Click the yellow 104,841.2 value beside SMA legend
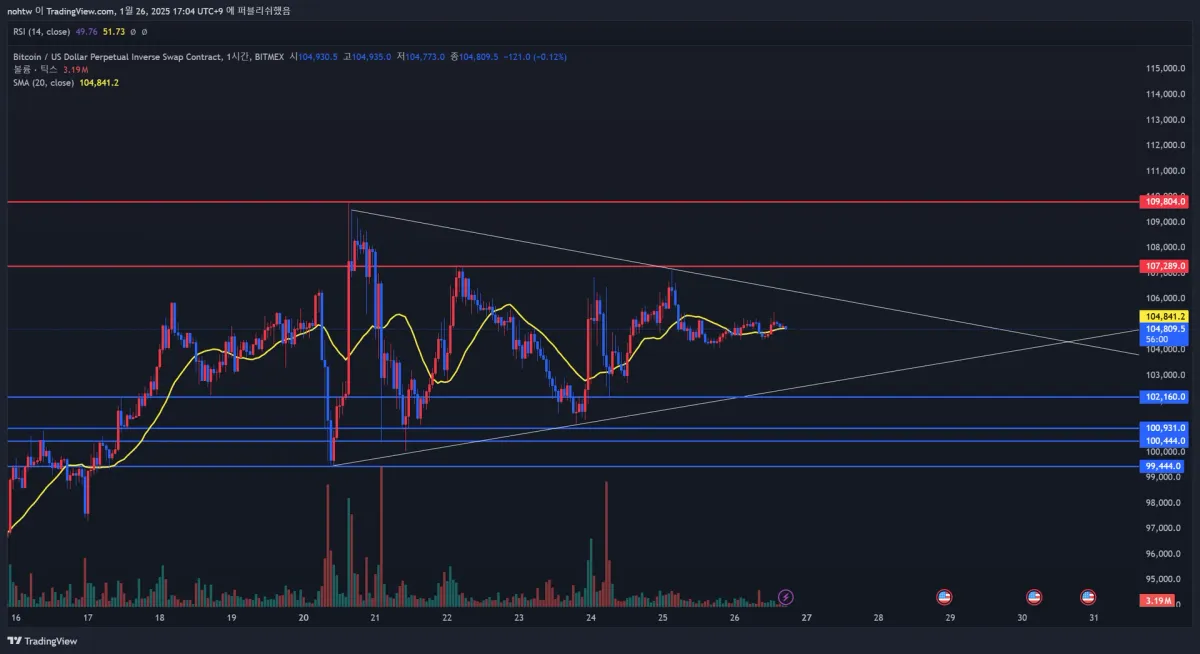The width and height of the screenshot is (1200, 654). pos(99,82)
